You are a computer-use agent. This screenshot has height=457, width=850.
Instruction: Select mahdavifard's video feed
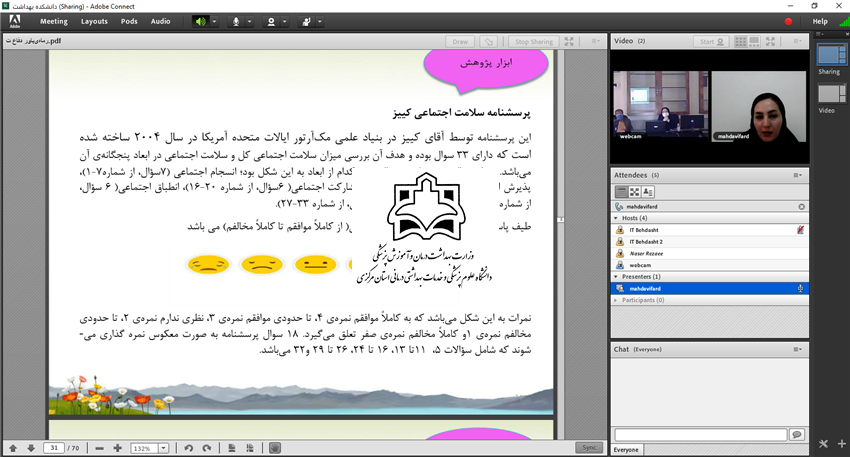[759, 106]
